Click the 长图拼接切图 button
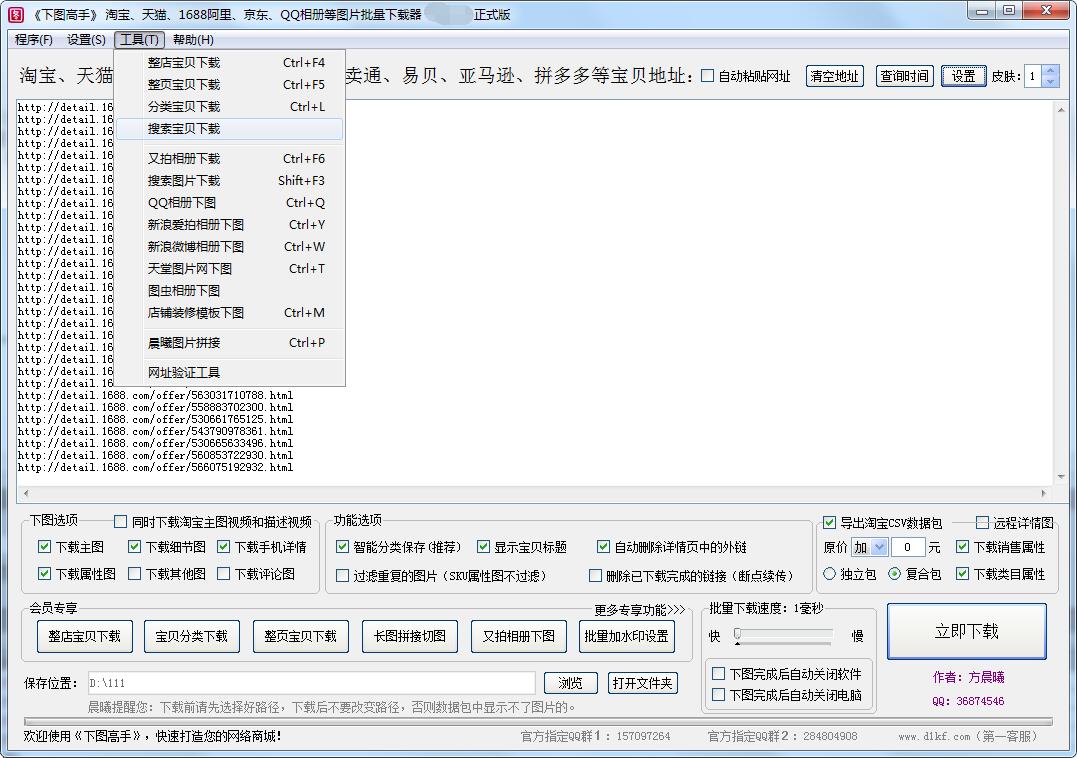Viewport: 1077px width, 758px height. (x=412, y=636)
